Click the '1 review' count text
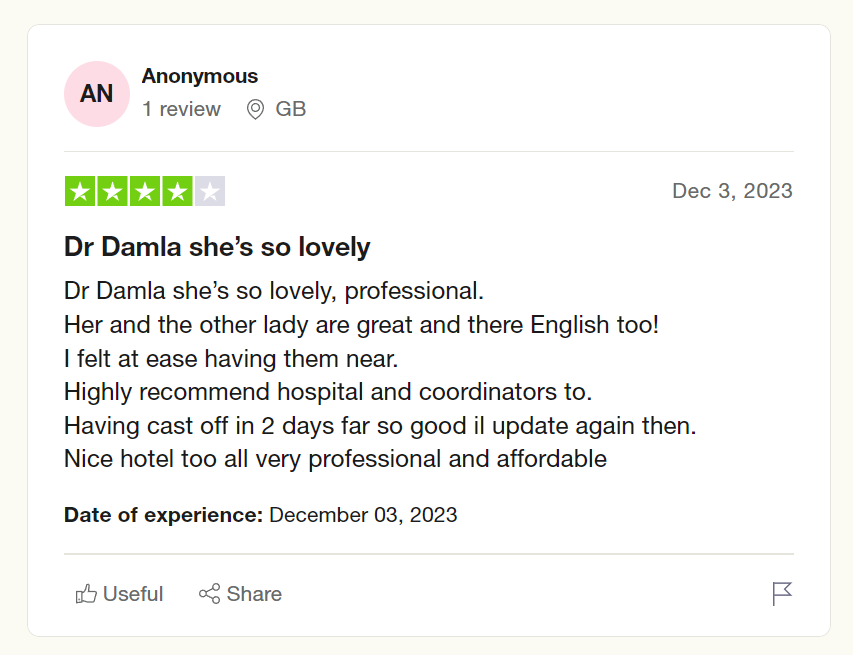The width and height of the screenshot is (853, 655). tap(181, 109)
